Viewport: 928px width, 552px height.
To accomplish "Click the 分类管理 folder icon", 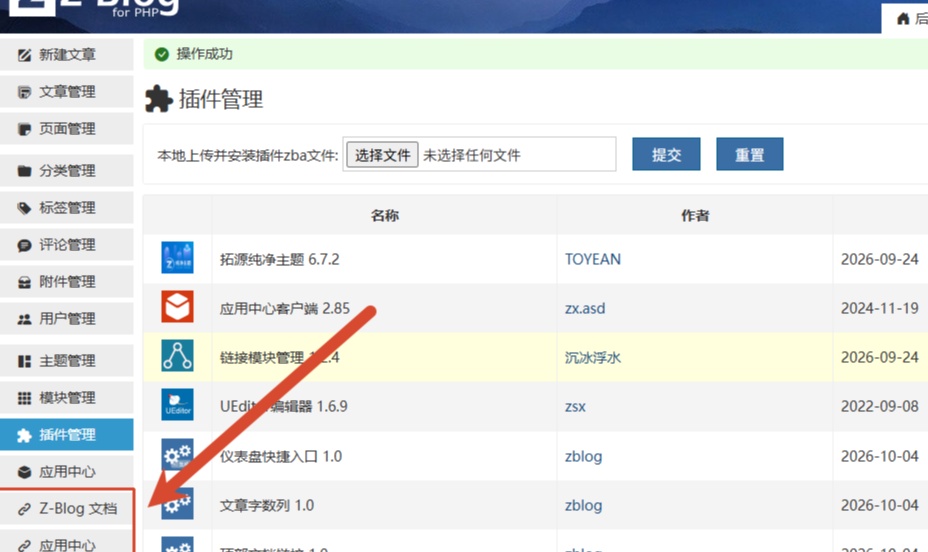I will tap(24, 172).
